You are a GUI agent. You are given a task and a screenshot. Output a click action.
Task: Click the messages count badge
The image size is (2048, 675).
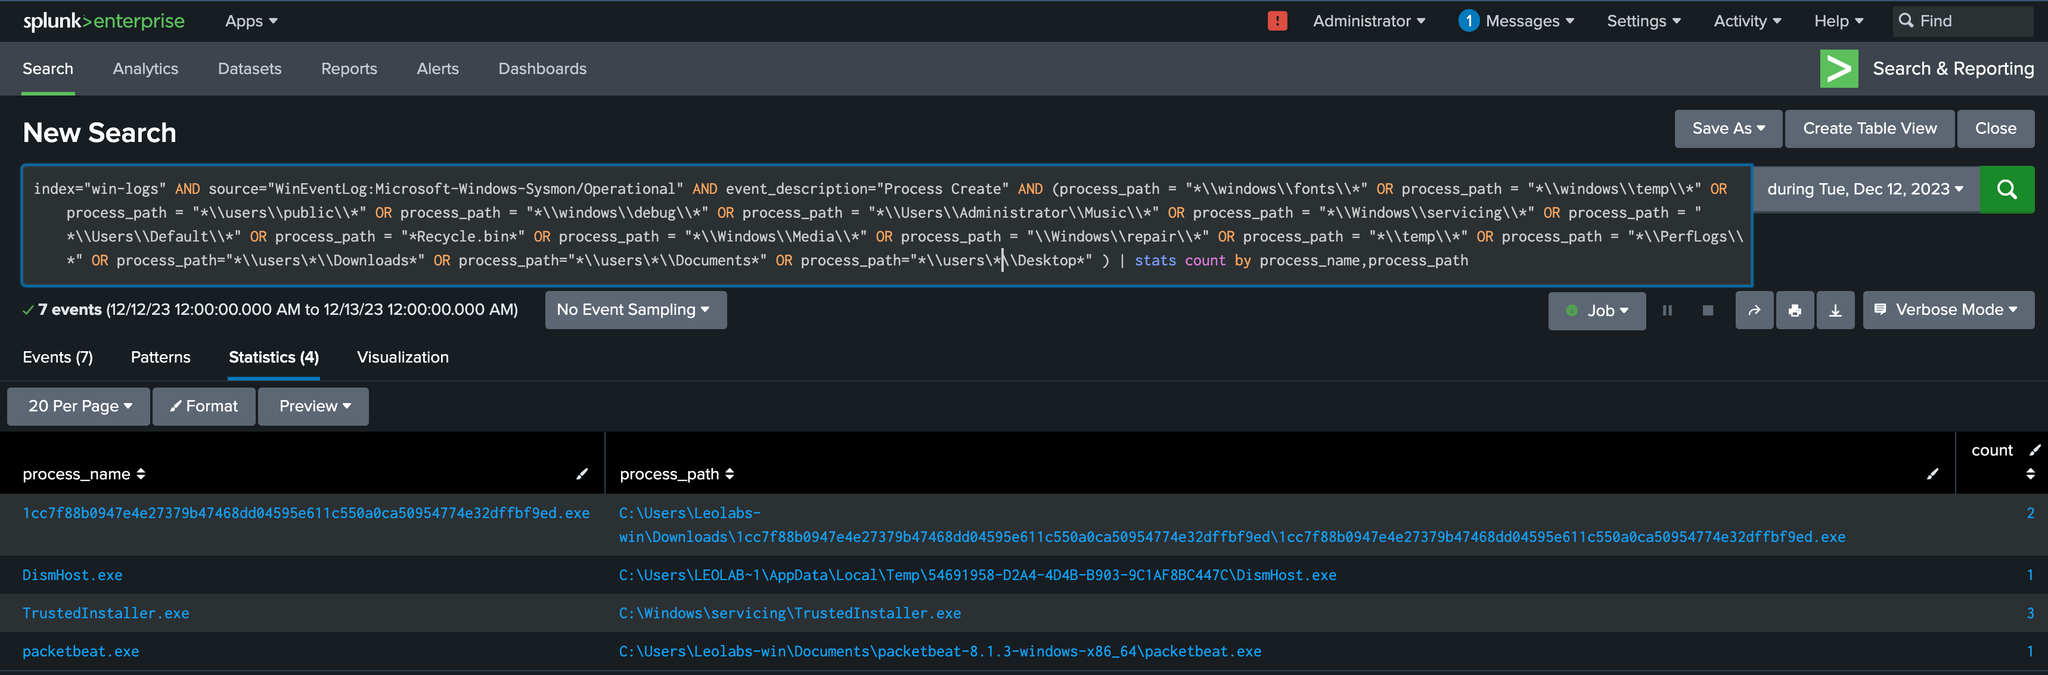tap(1468, 21)
